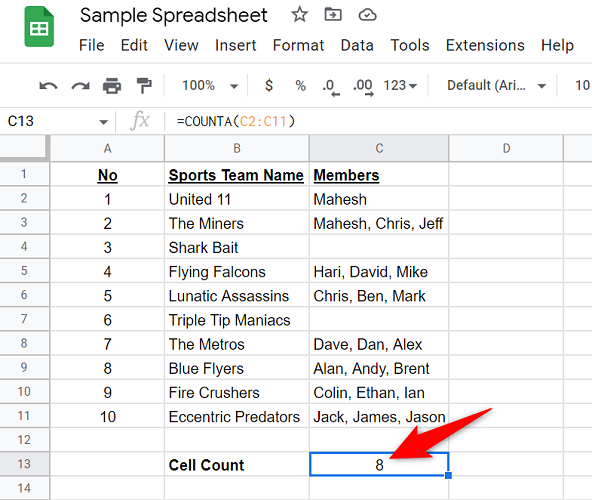Select the 'Eccentric Predators' cell
The width and height of the screenshot is (592, 500).
[237, 416]
